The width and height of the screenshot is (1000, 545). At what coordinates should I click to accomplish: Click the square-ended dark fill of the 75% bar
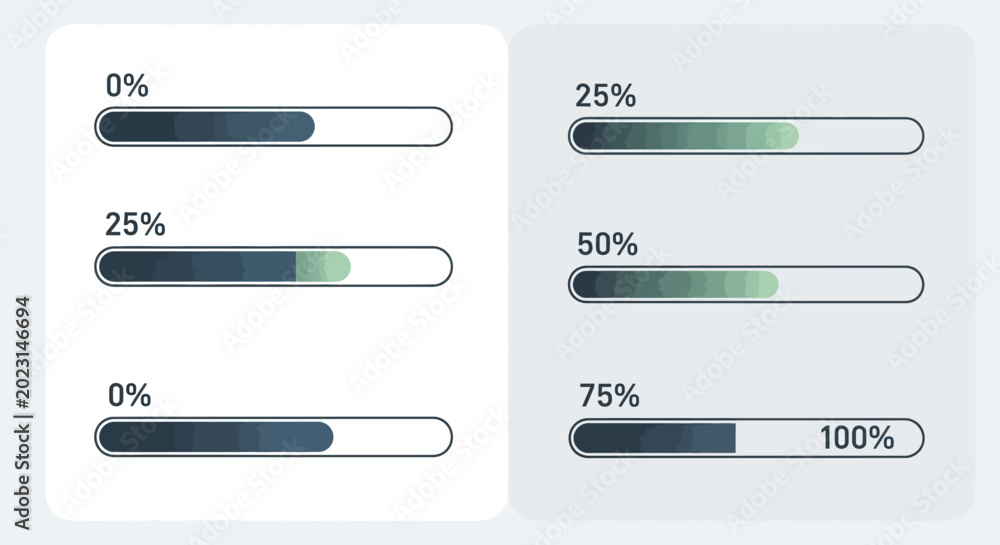coord(654,438)
